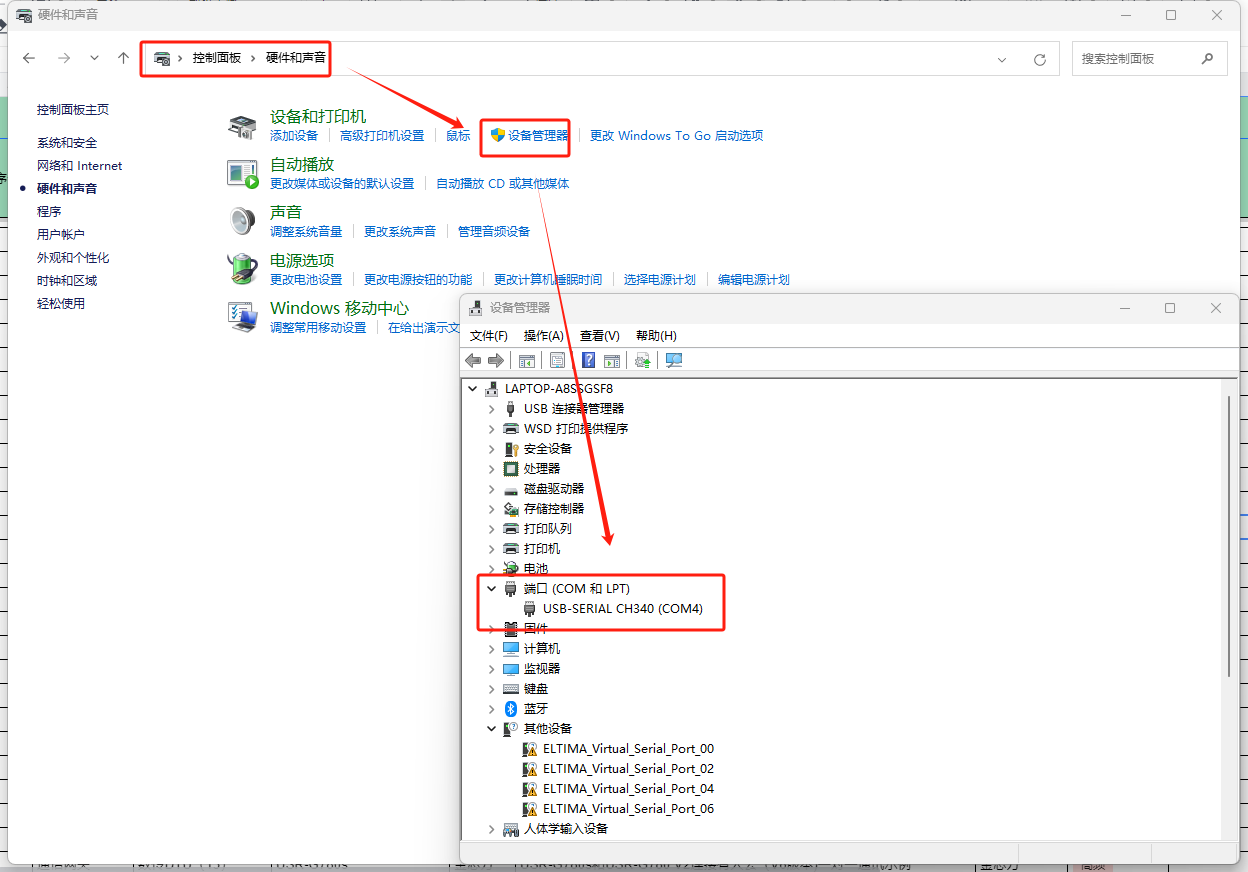Open the 操作(A) menu
This screenshot has height=872, width=1248.
click(544, 335)
